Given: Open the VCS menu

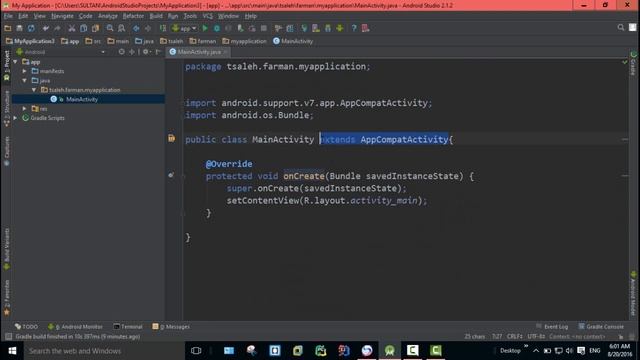Looking at the screenshot, I should [x=208, y=16].
